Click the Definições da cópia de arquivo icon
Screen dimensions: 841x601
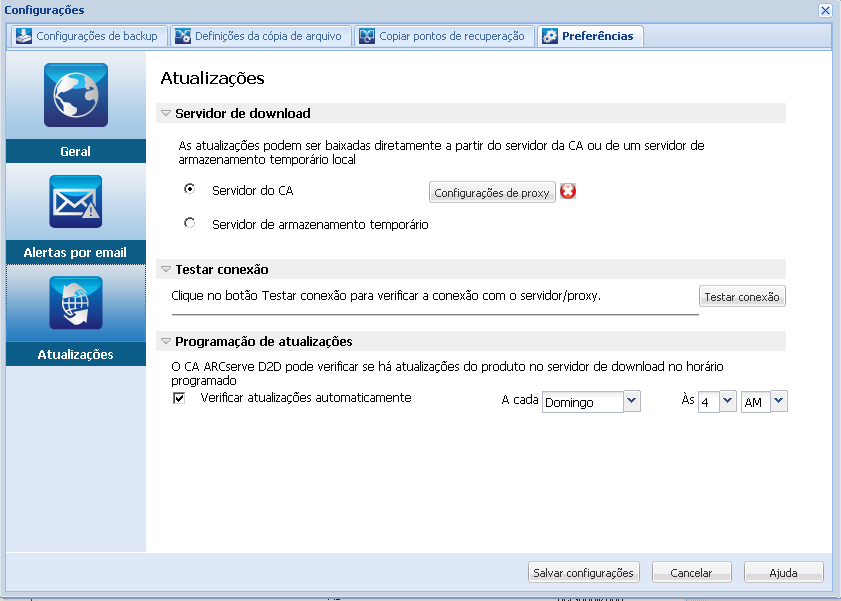click(x=183, y=36)
